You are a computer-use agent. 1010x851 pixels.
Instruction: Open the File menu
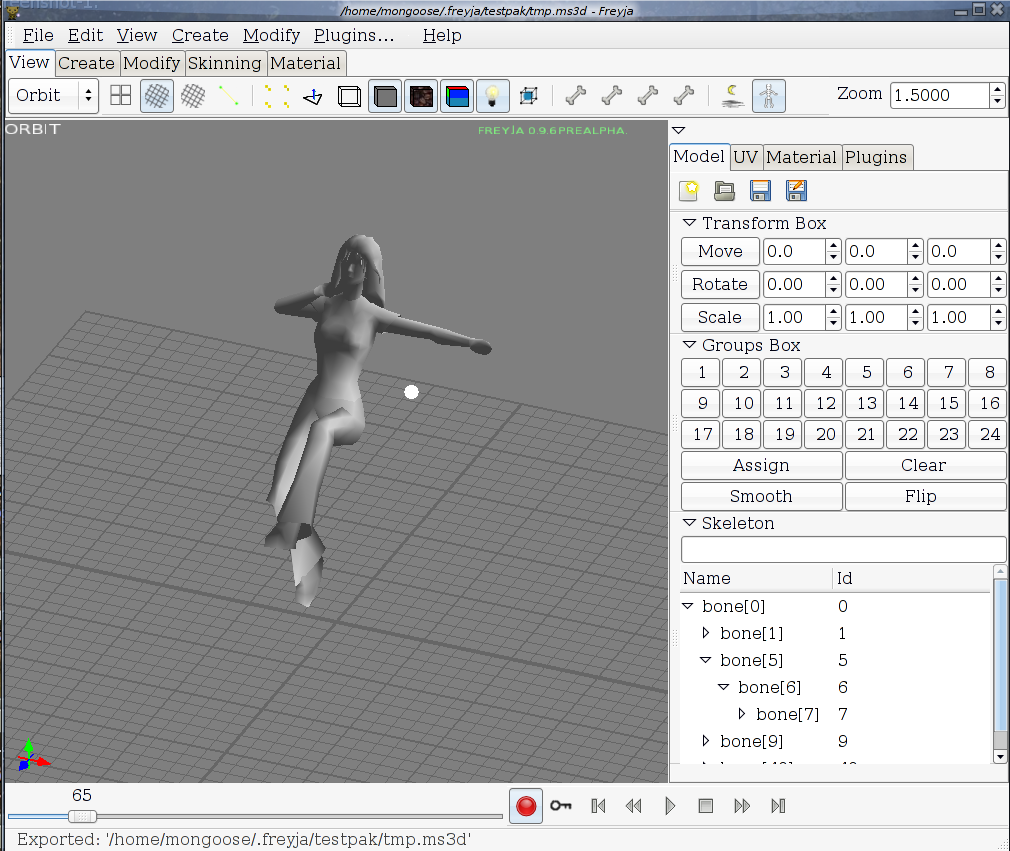(38, 35)
